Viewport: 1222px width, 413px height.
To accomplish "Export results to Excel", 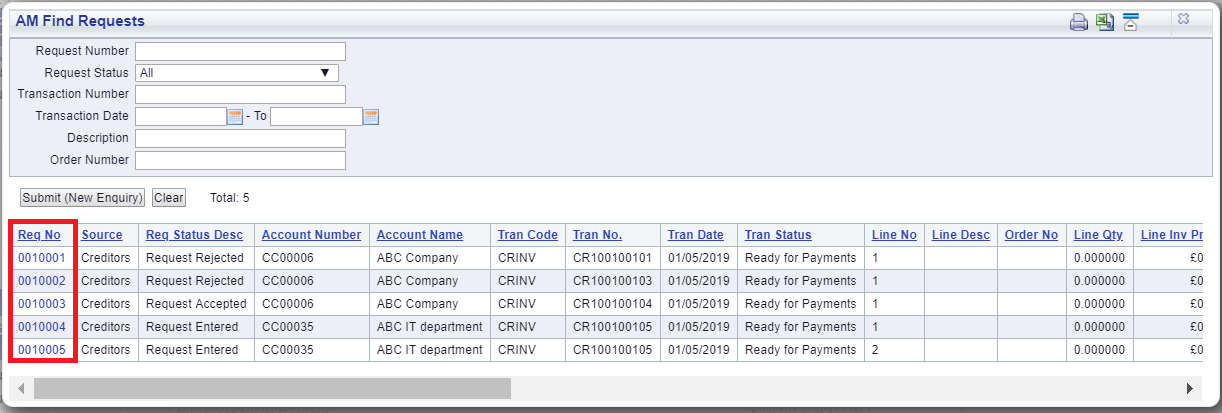I will pos(1105,23).
